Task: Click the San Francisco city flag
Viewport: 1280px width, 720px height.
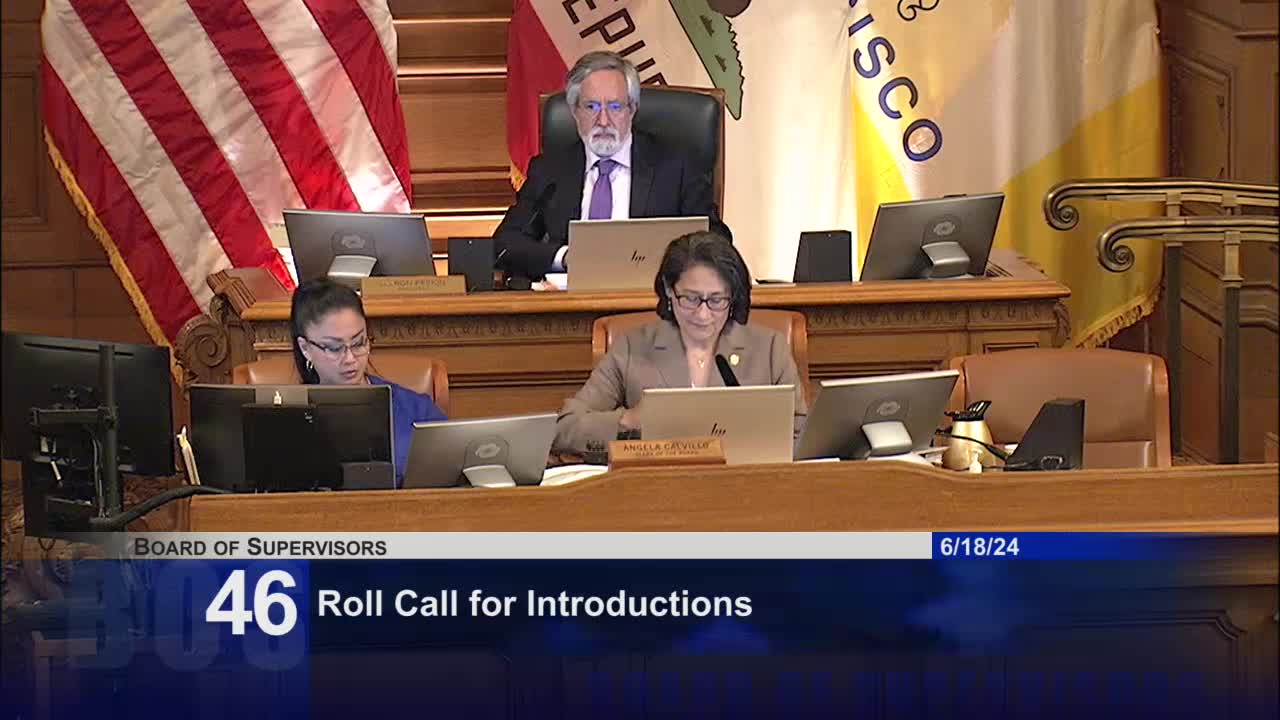Action: click(1000, 140)
